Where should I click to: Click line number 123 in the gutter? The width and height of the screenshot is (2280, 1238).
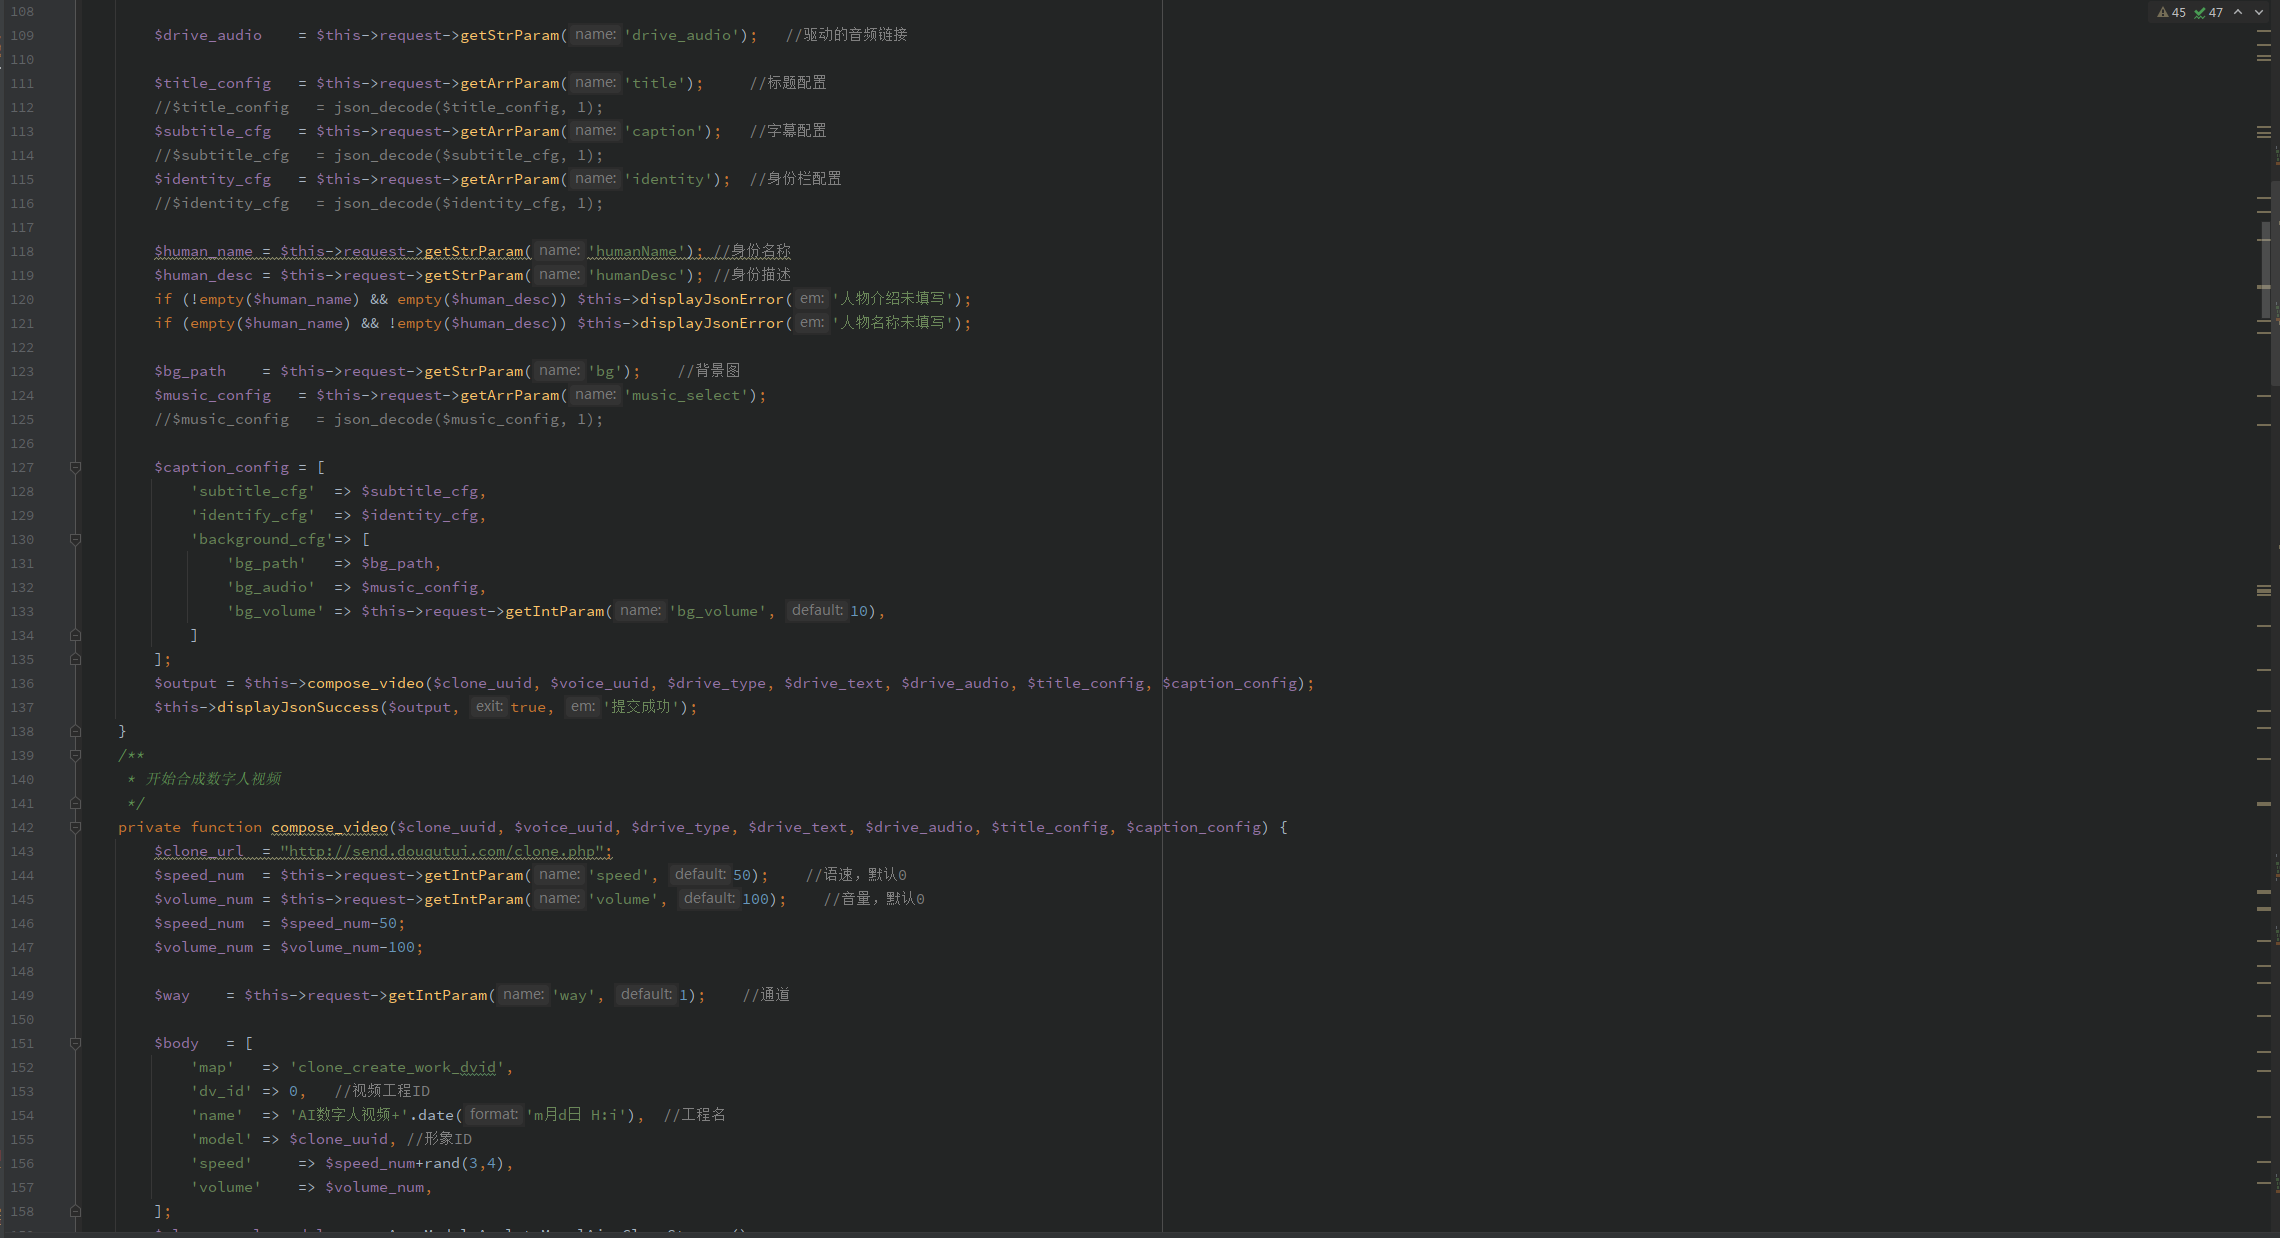point(22,371)
